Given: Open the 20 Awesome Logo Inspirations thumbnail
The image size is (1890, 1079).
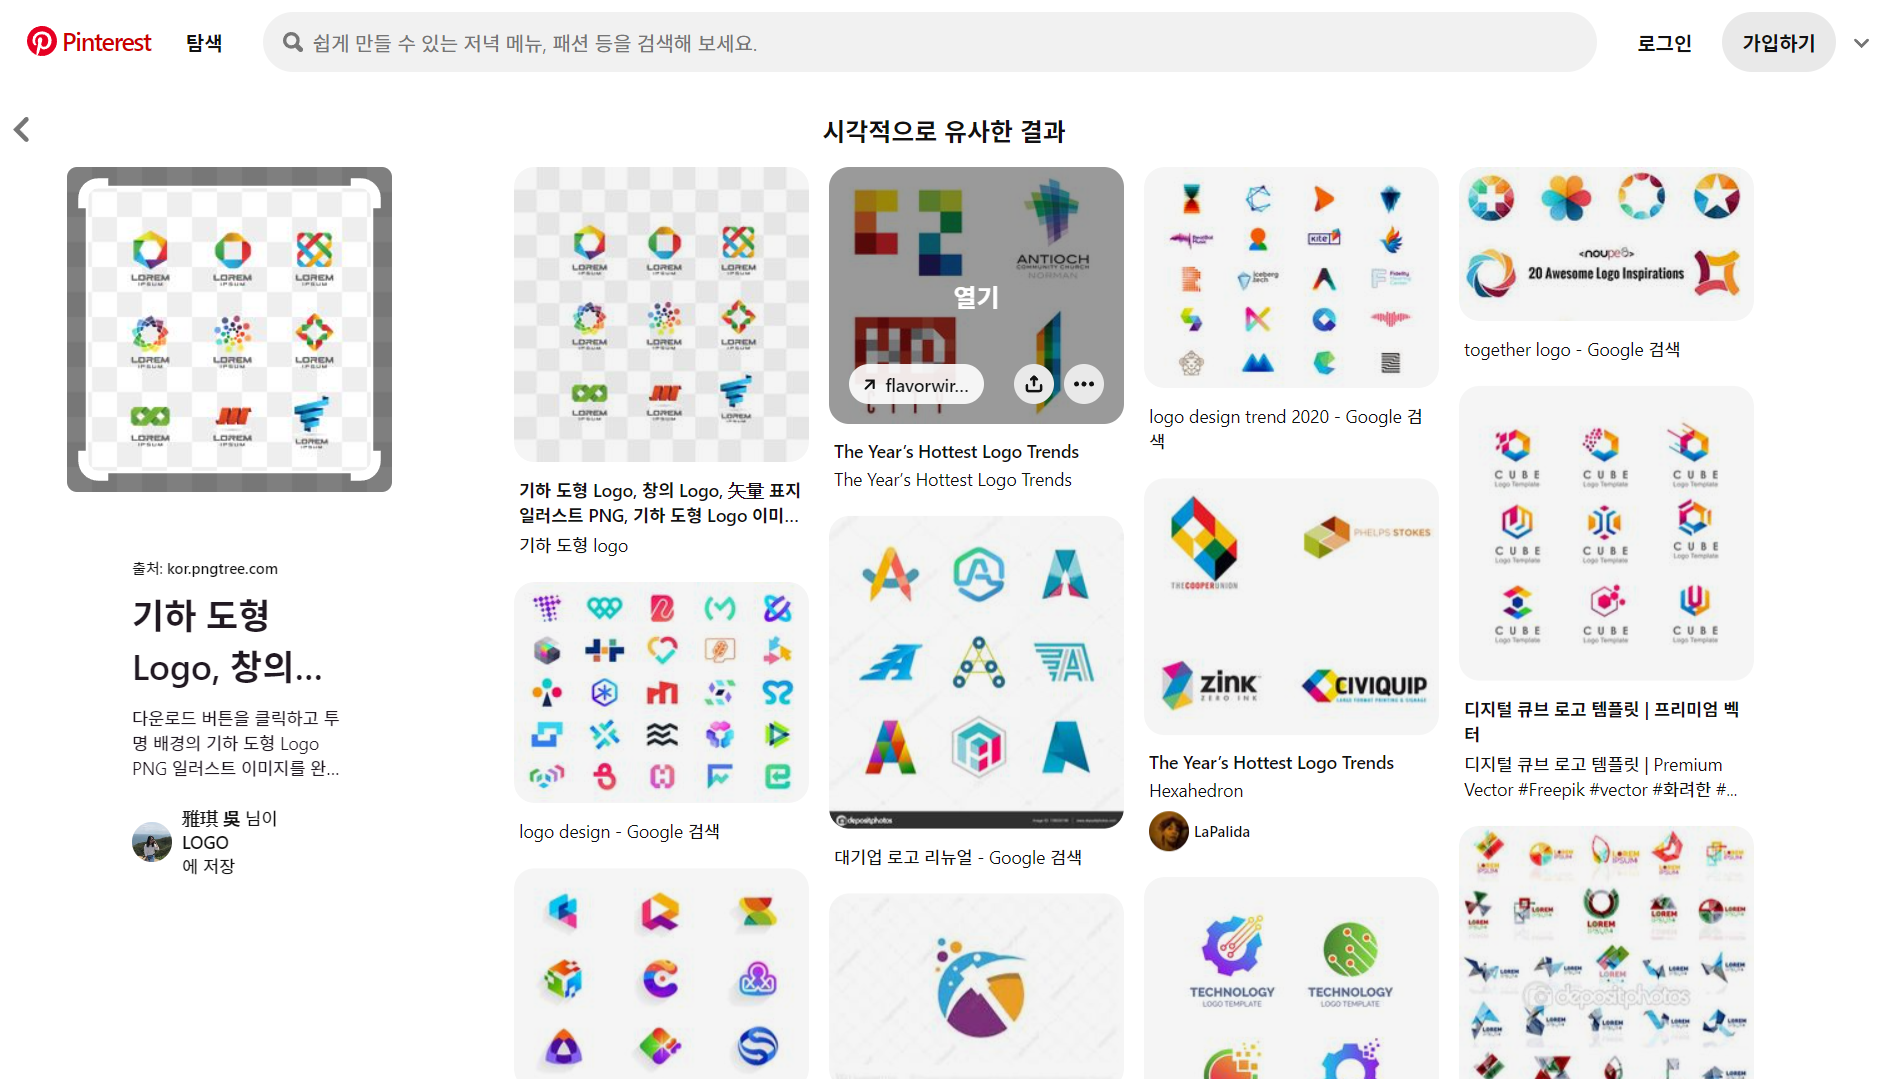Looking at the screenshot, I should [x=1606, y=244].
